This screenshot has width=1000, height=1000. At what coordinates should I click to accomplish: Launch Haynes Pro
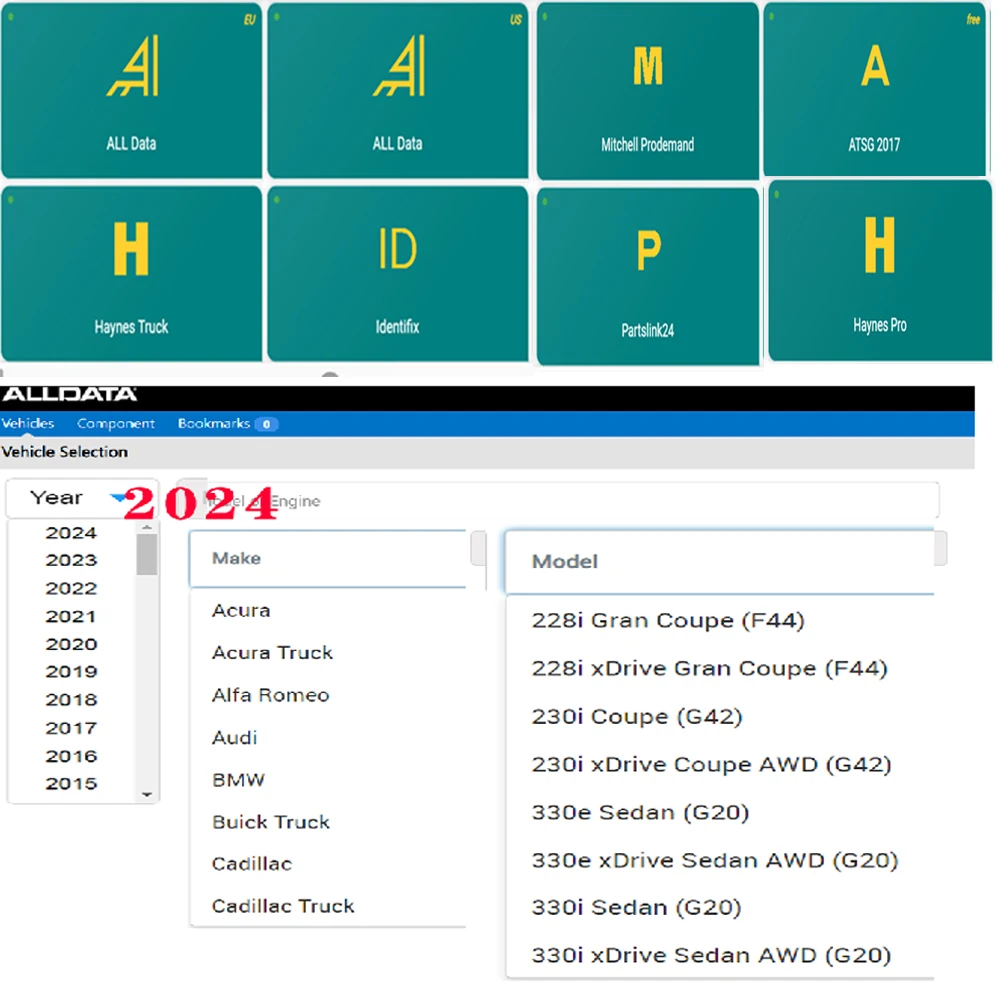point(879,272)
